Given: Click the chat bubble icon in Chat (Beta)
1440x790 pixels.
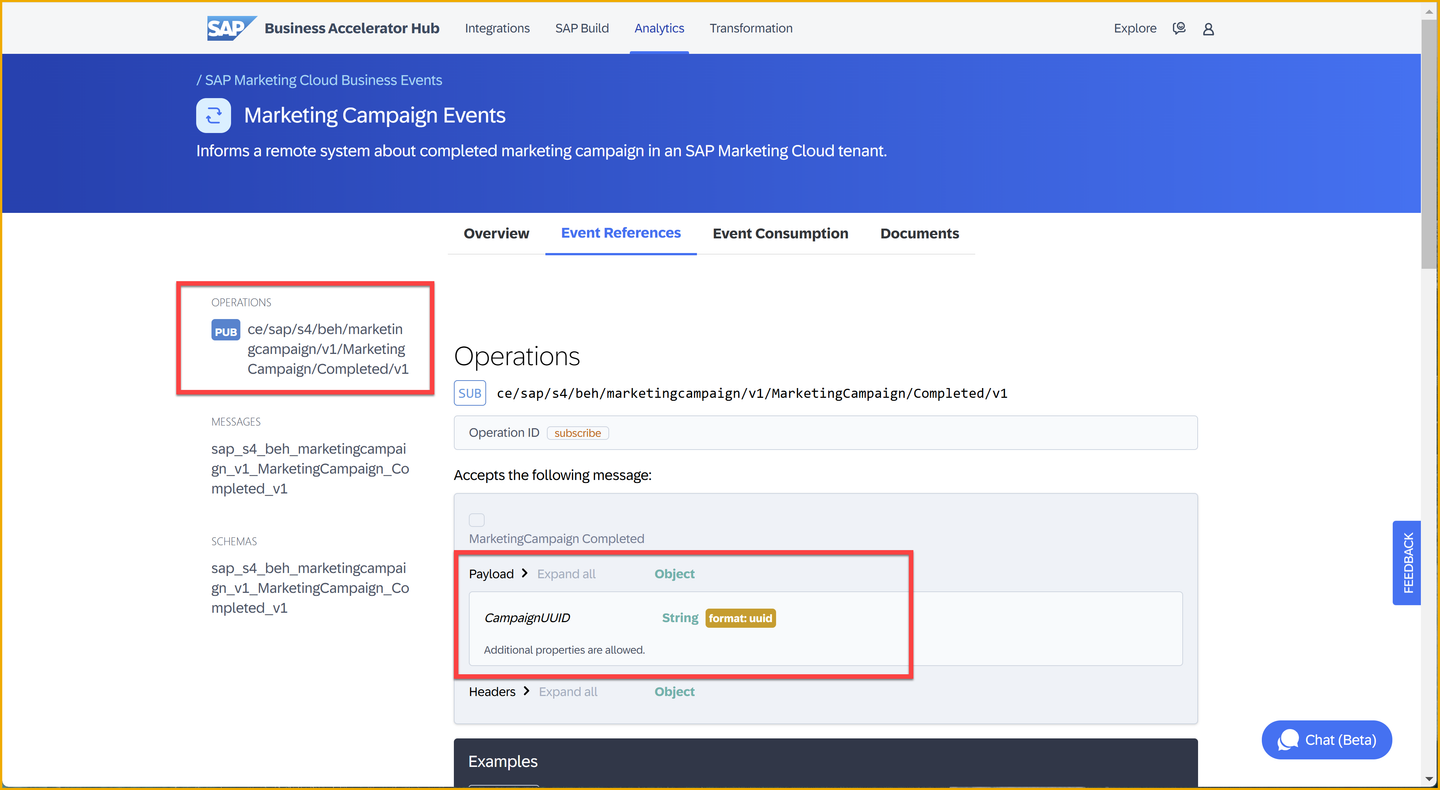Looking at the screenshot, I should 1288,740.
